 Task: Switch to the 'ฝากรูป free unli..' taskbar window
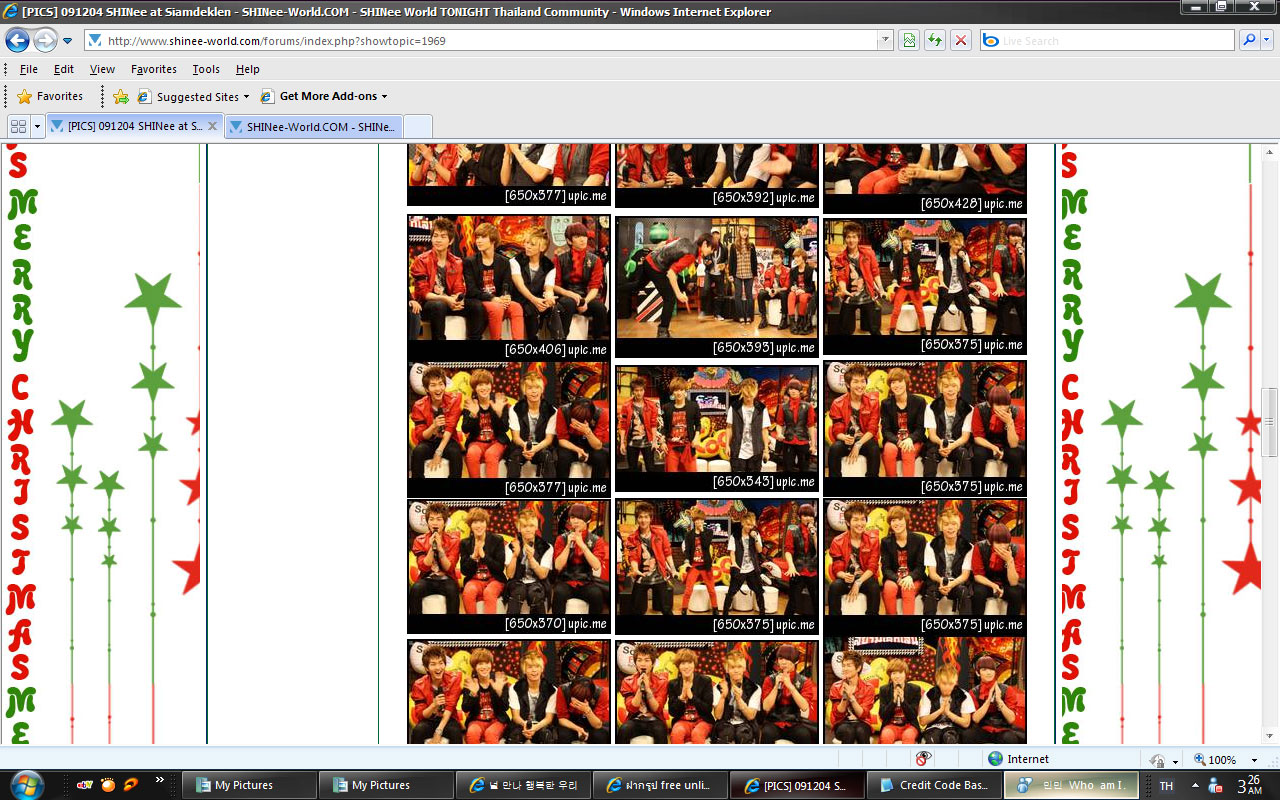tap(660, 785)
